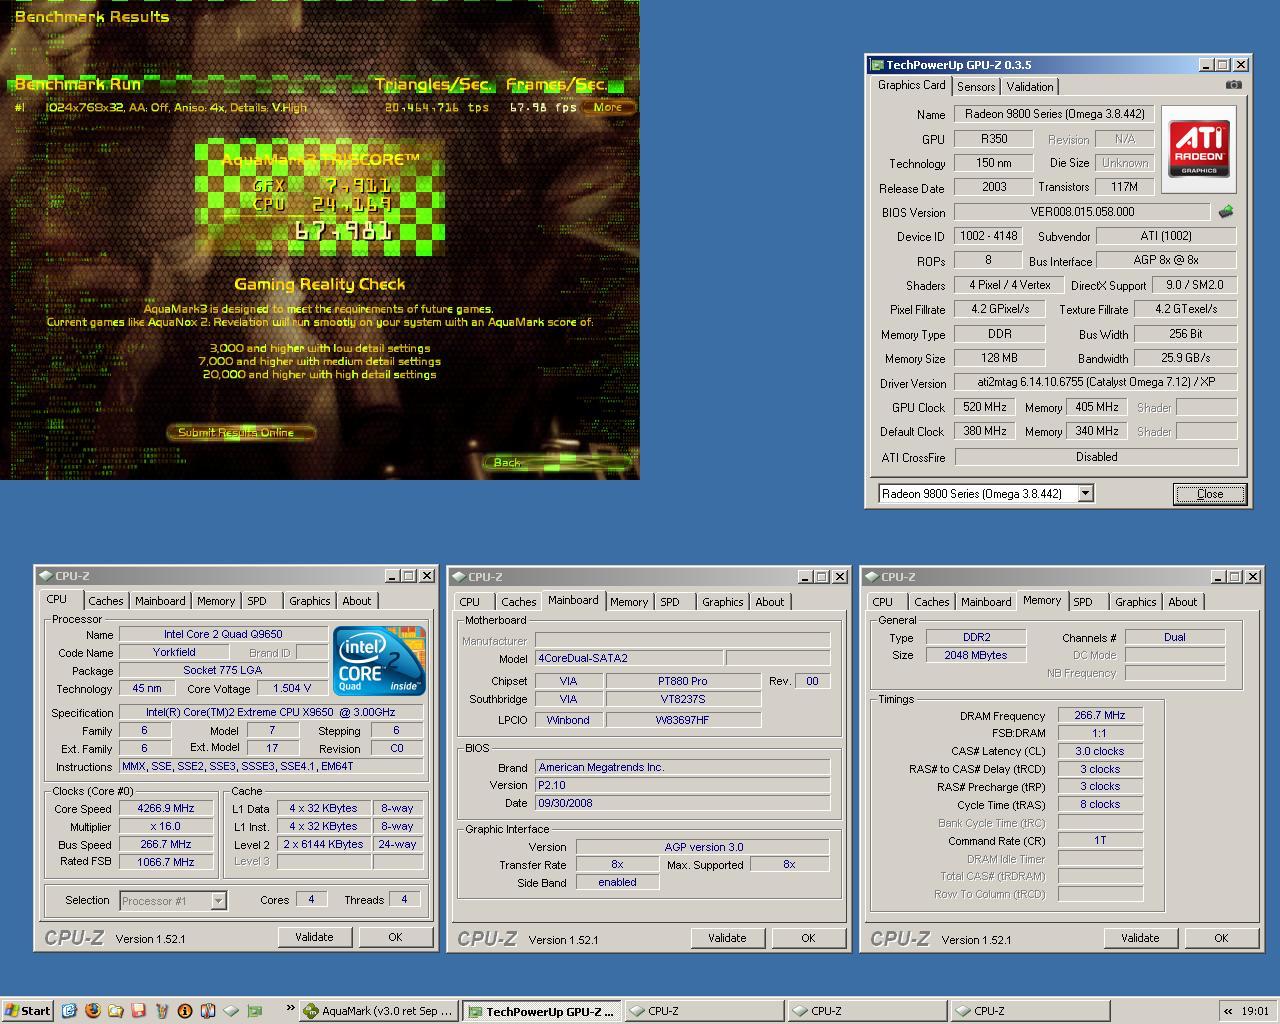The height and width of the screenshot is (1024, 1280).
Task: Click the DRAM Frequency 266.7 MHz value
Action: click(1100, 715)
